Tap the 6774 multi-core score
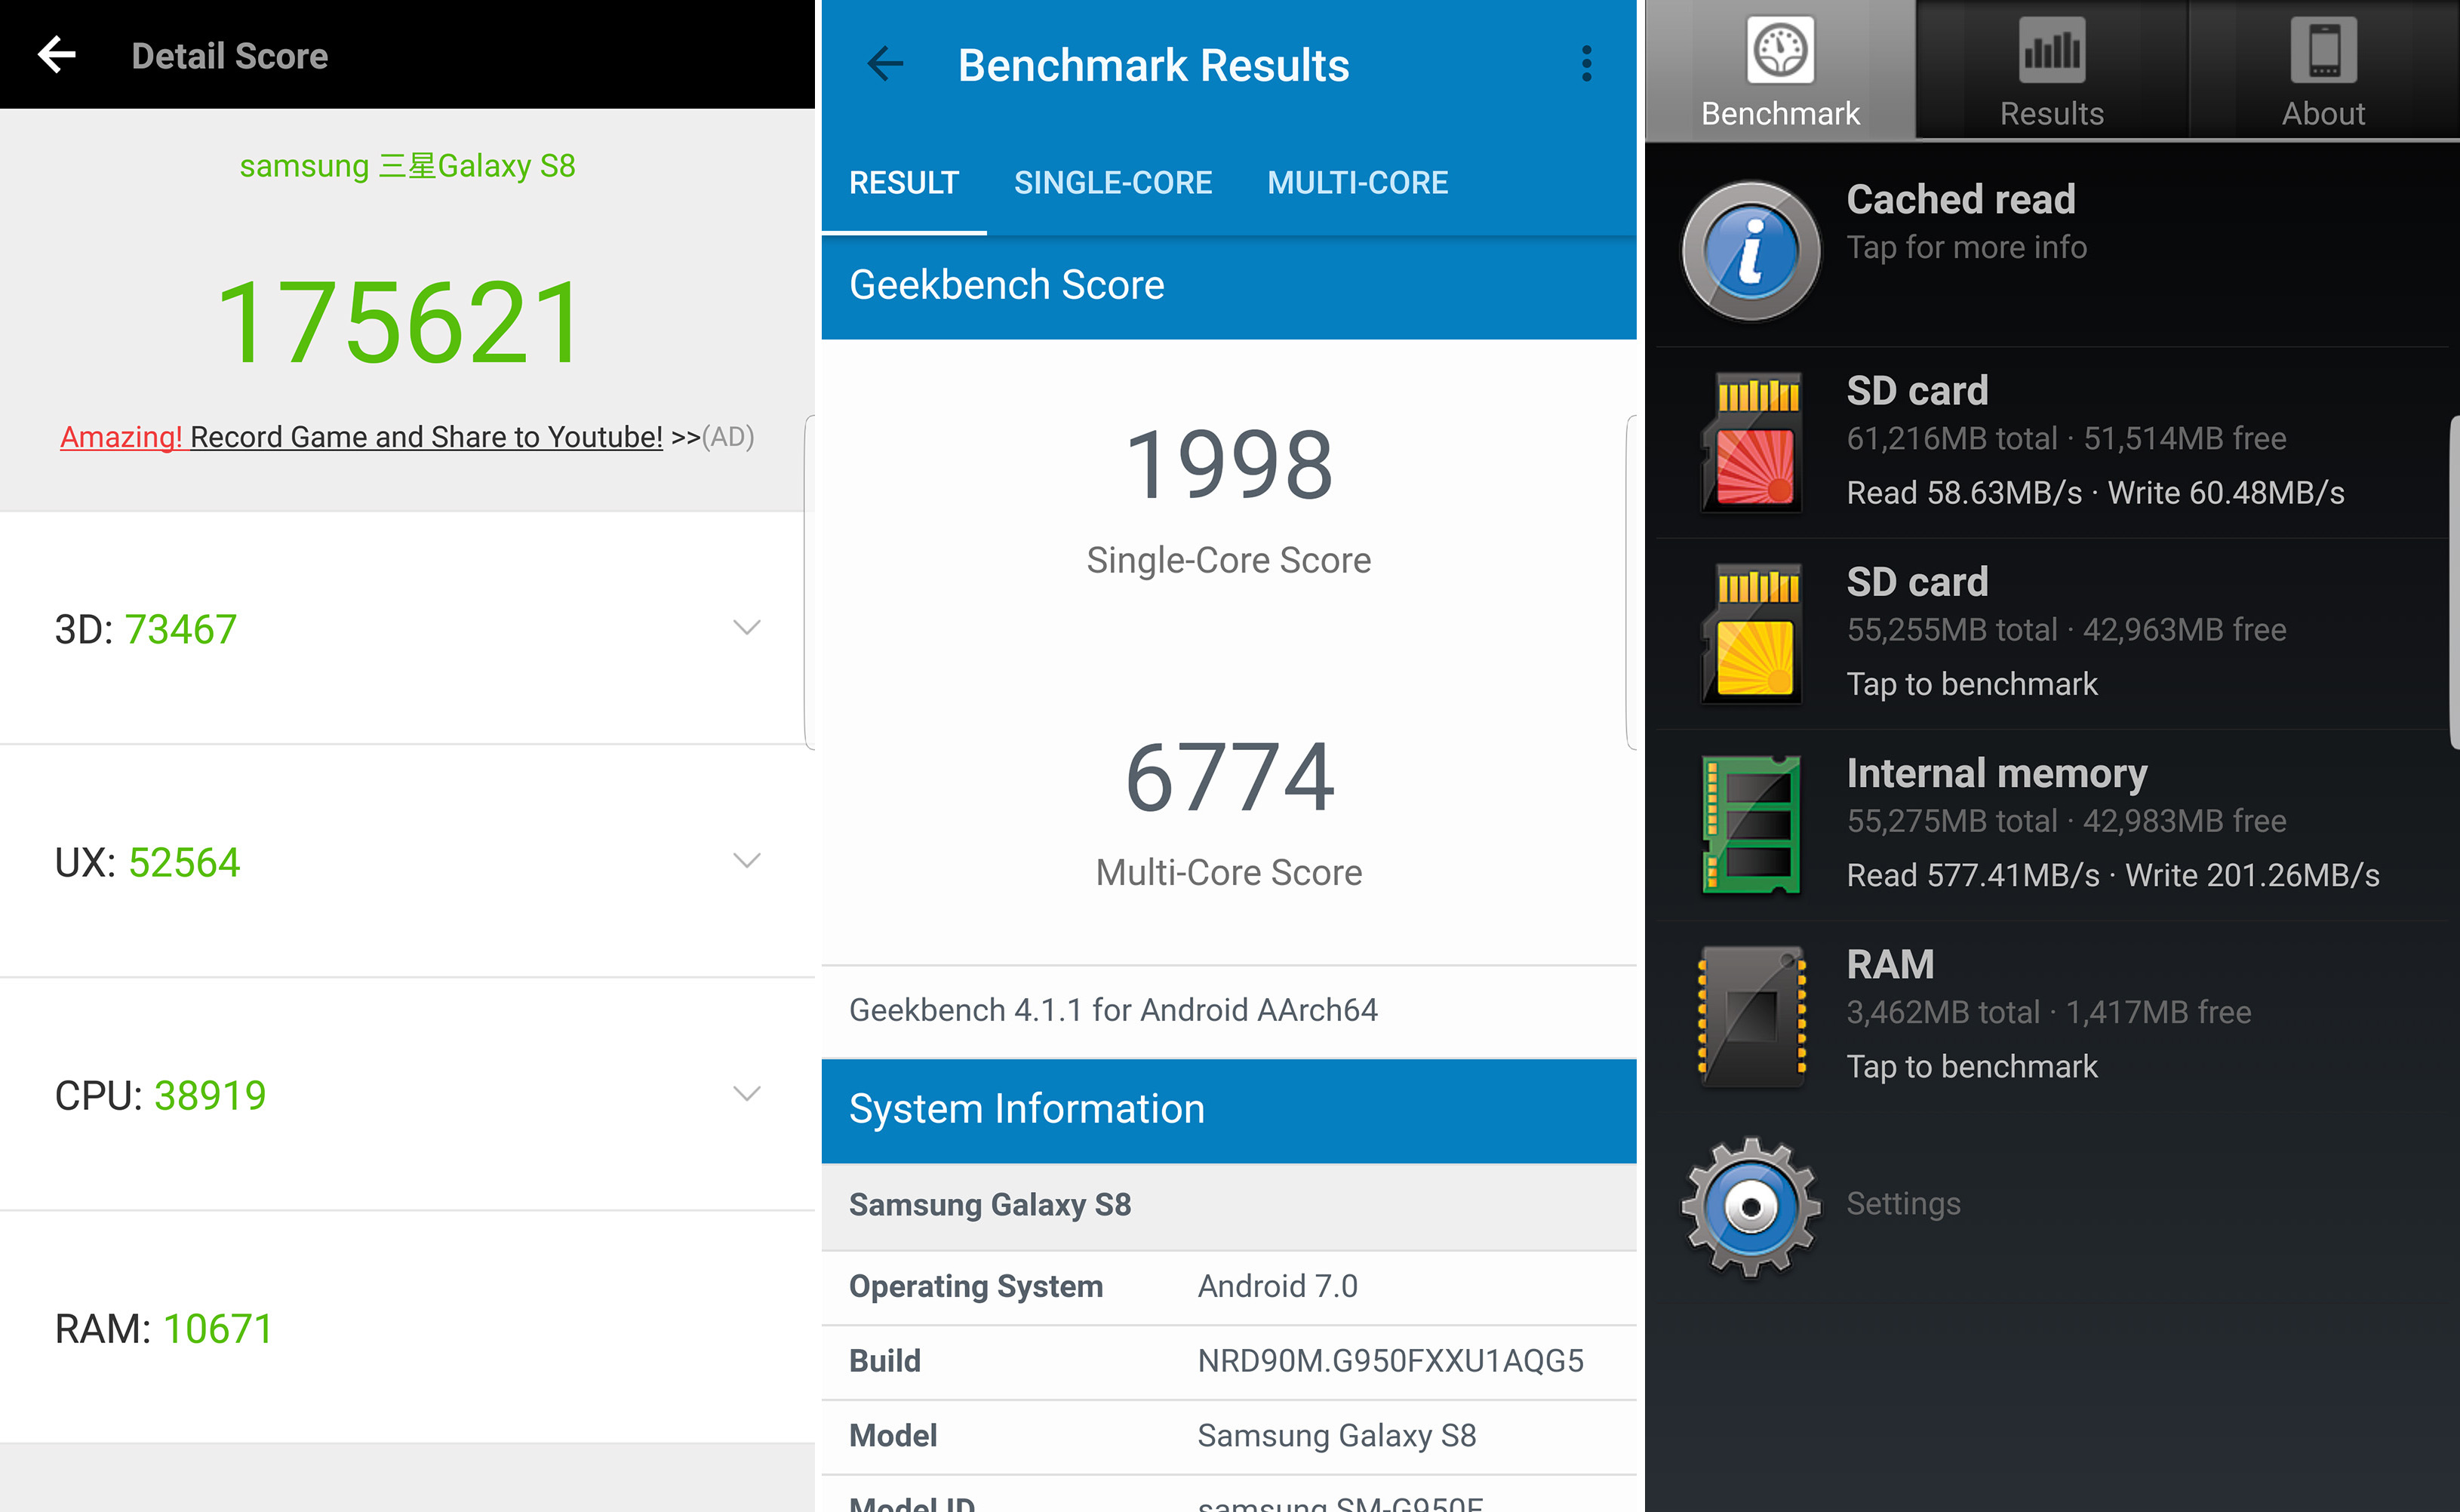 (x=1229, y=778)
